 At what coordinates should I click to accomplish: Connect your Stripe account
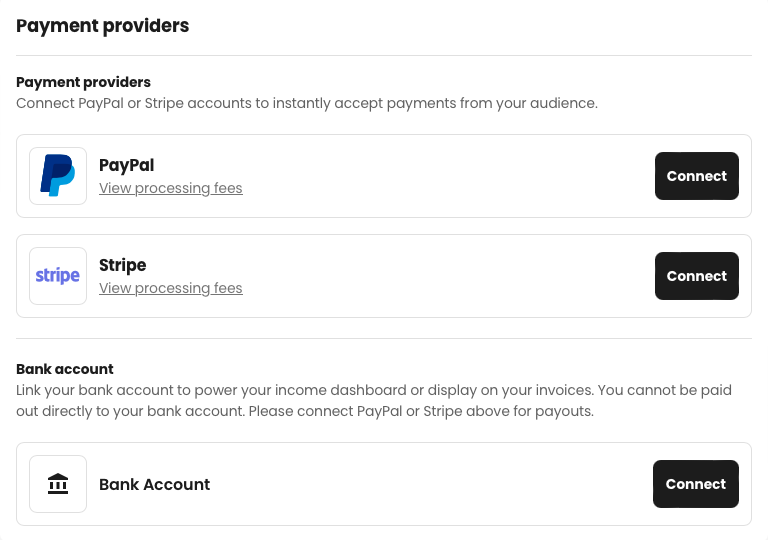[x=696, y=276]
